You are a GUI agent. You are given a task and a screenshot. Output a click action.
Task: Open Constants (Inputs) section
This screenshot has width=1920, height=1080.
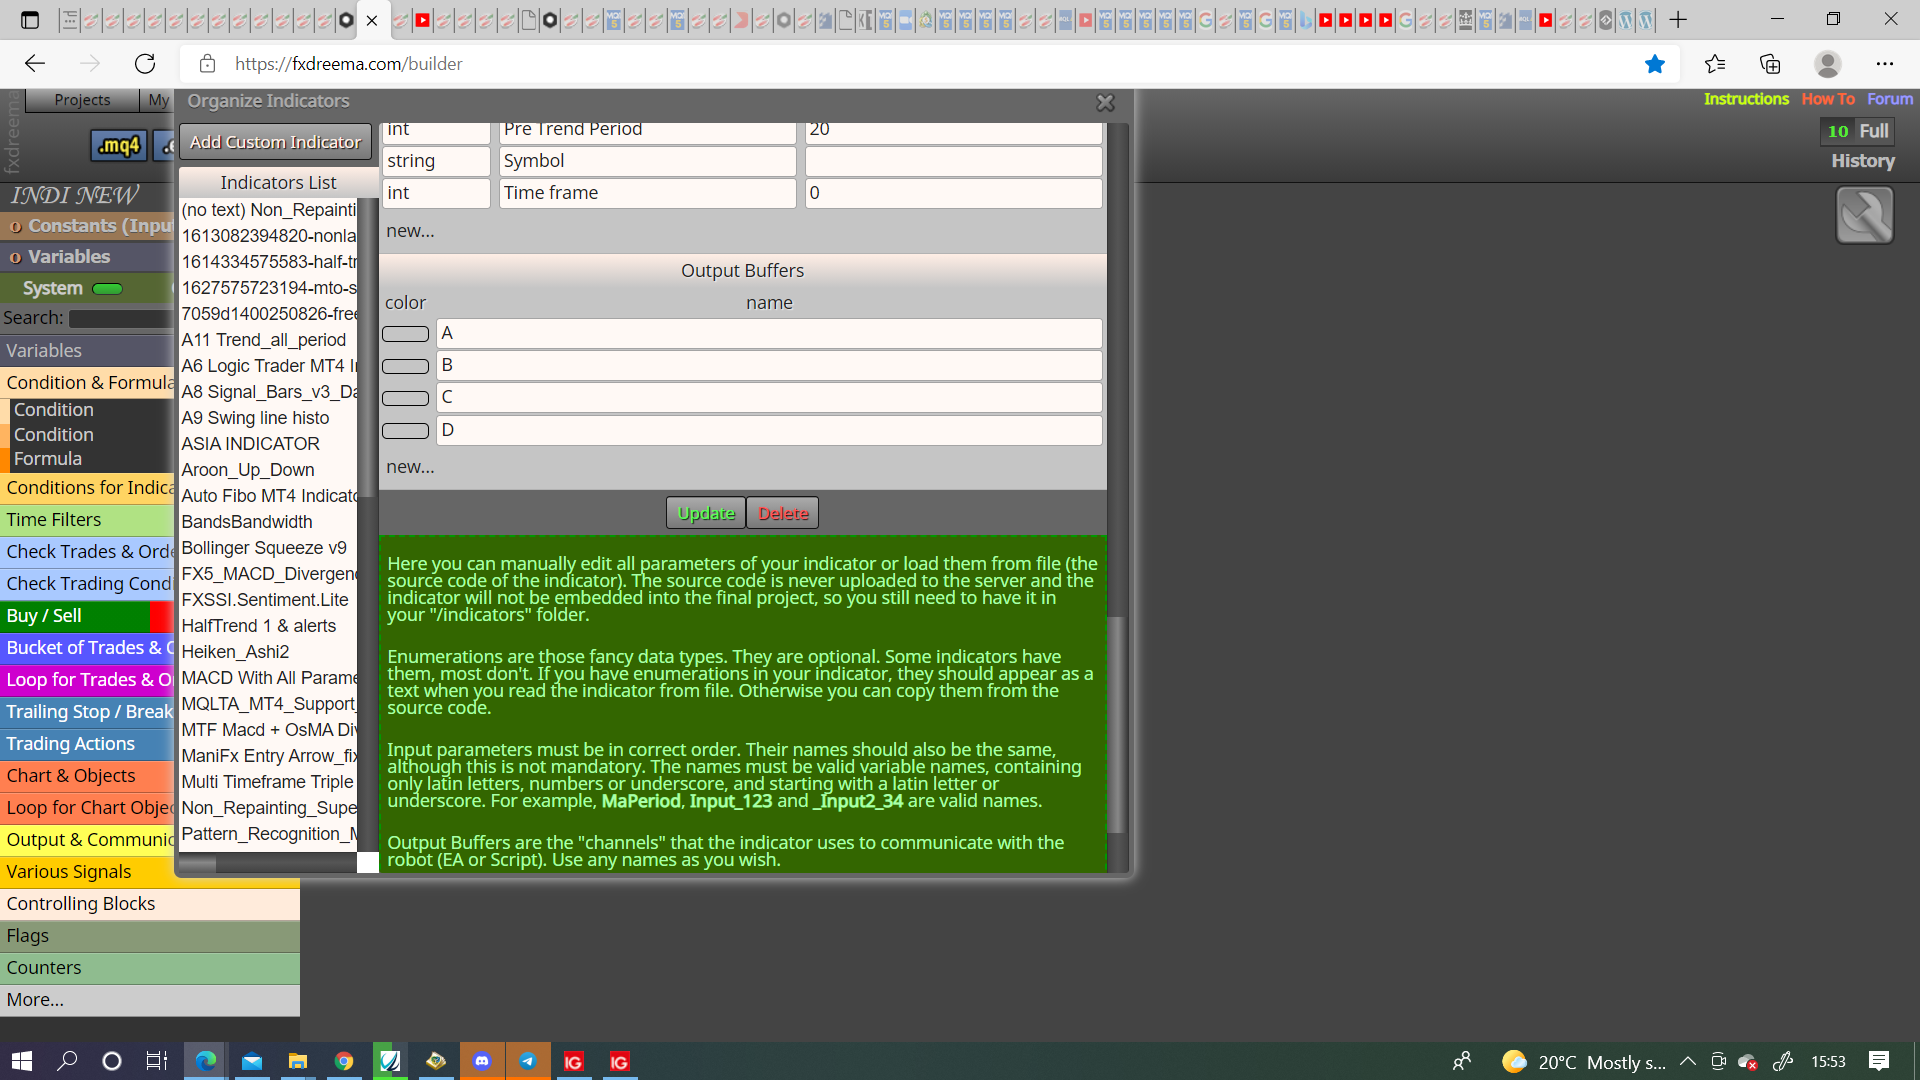click(88, 226)
